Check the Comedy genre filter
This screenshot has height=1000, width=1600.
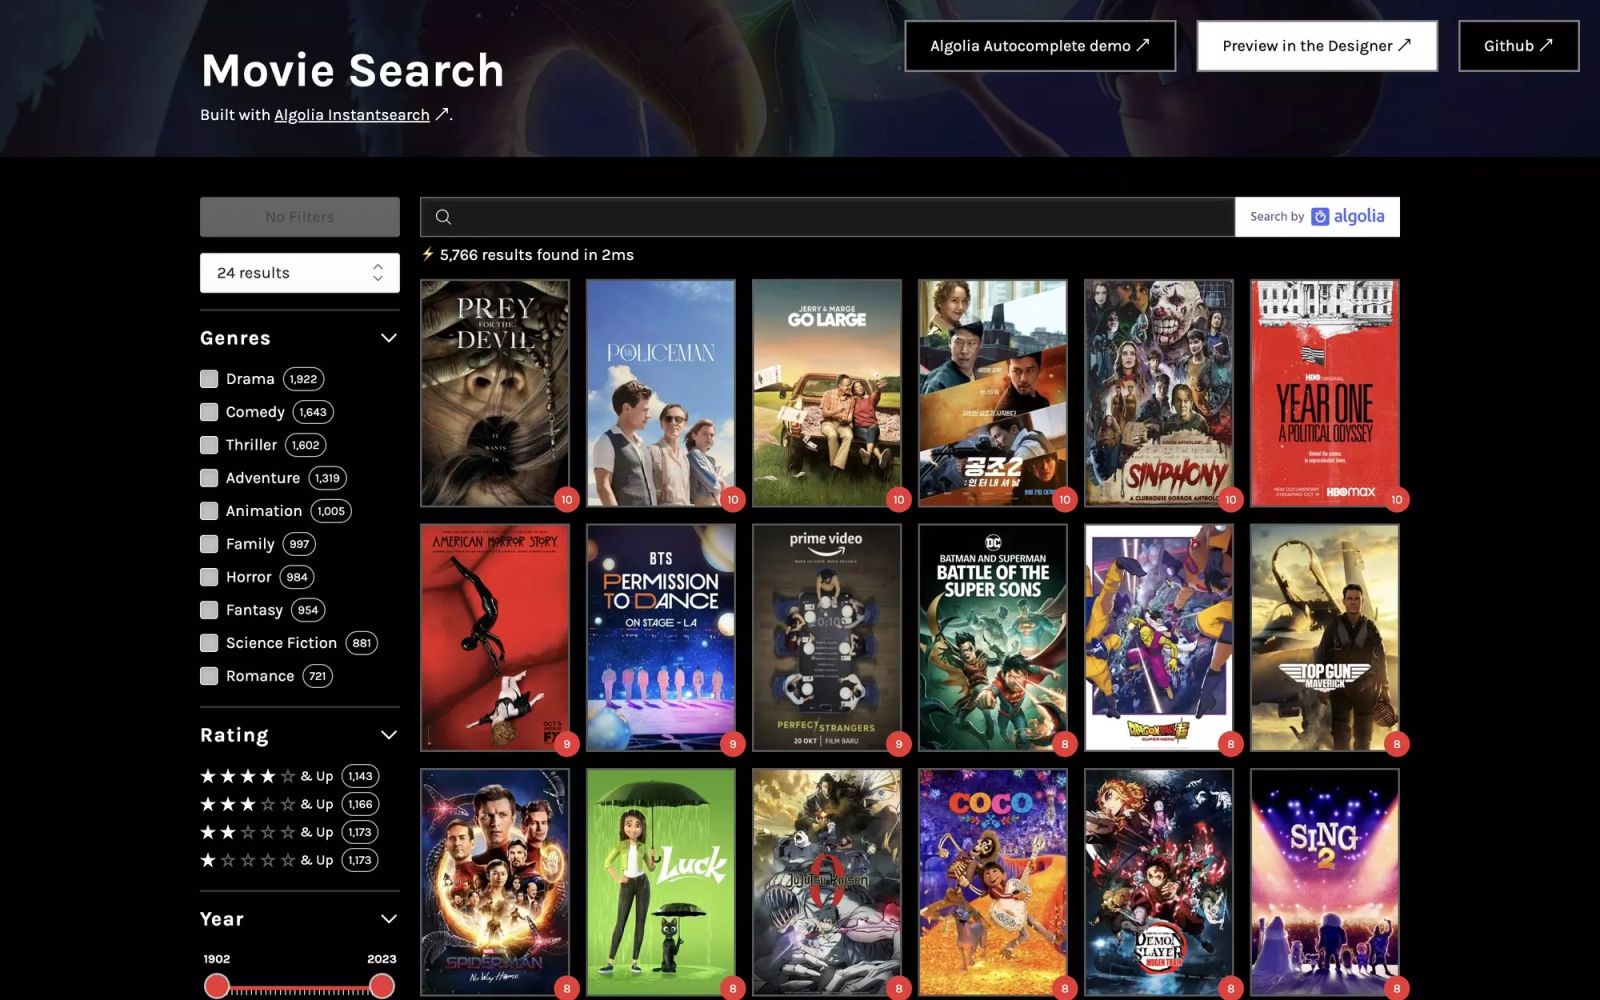[x=209, y=412]
